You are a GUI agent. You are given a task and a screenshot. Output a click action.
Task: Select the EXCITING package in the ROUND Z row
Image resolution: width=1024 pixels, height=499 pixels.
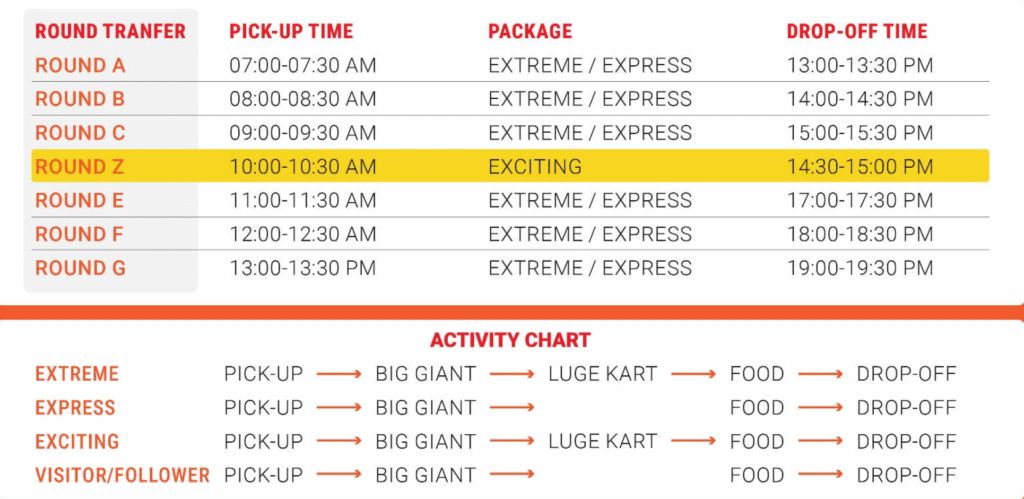coord(534,167)
